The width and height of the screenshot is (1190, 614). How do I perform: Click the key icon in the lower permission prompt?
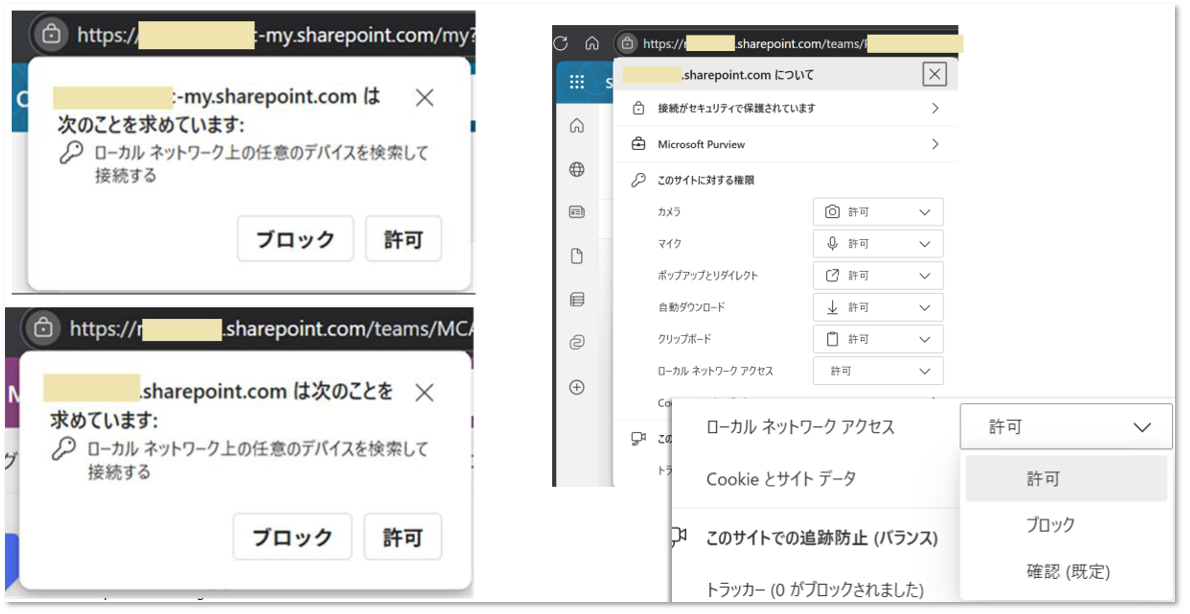(64, 449)
